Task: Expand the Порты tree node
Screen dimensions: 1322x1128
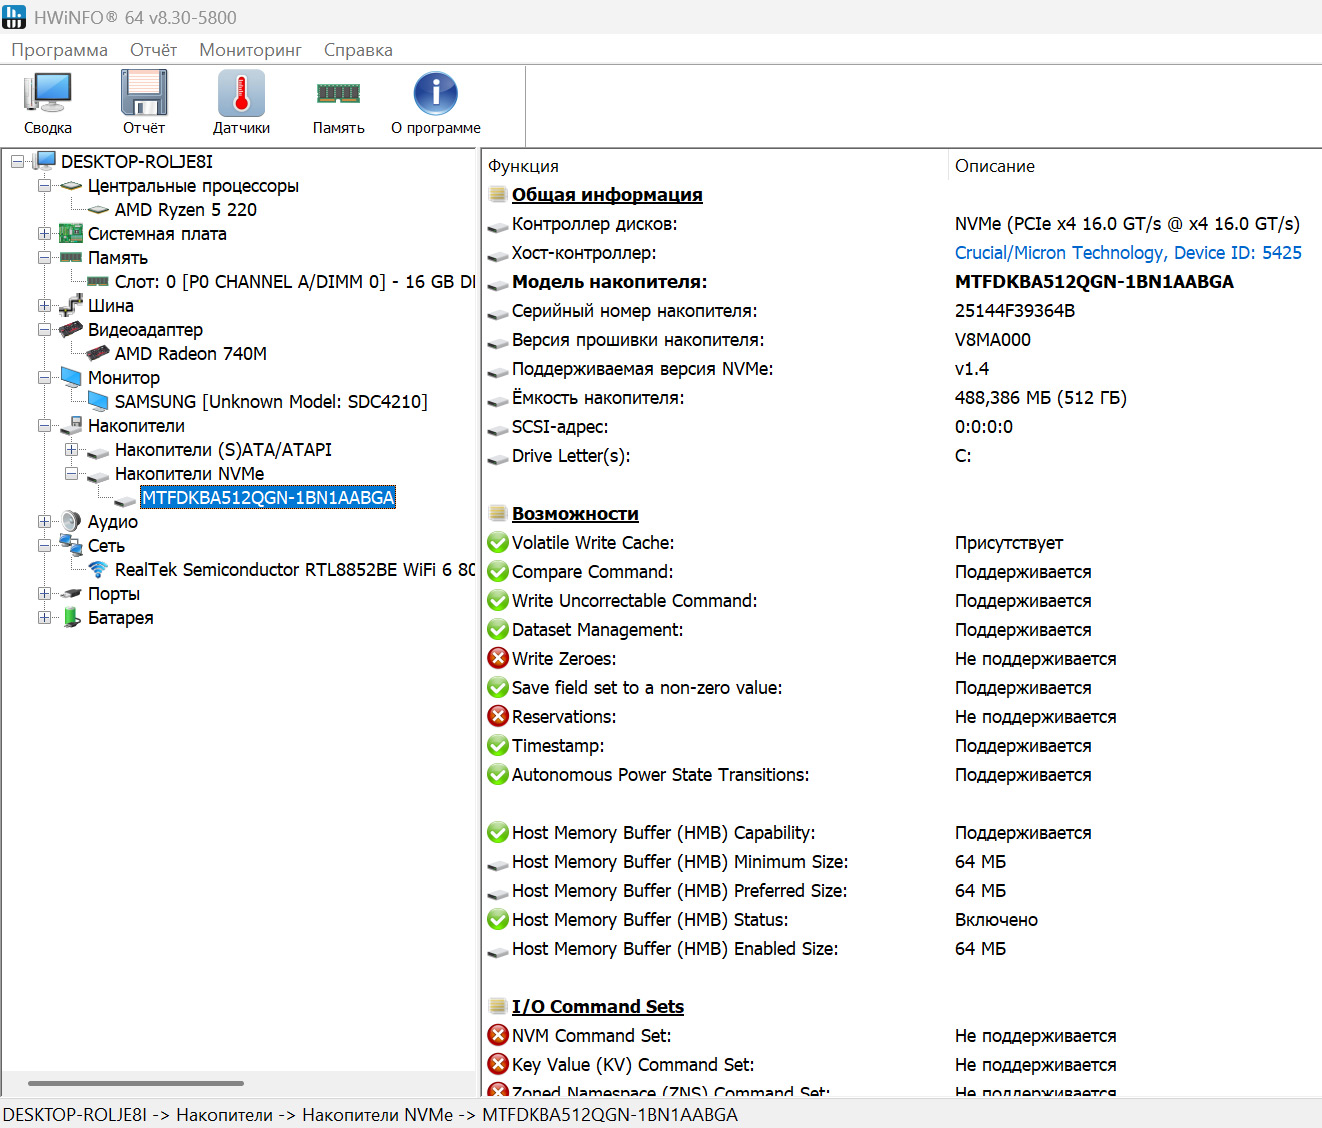Action: point(44,594)
